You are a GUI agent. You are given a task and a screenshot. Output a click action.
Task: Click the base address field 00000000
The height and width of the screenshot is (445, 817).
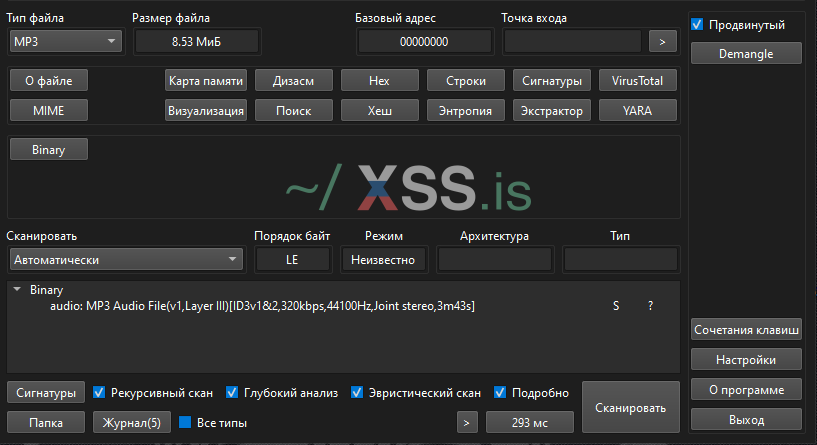click(x=424, y=42)
